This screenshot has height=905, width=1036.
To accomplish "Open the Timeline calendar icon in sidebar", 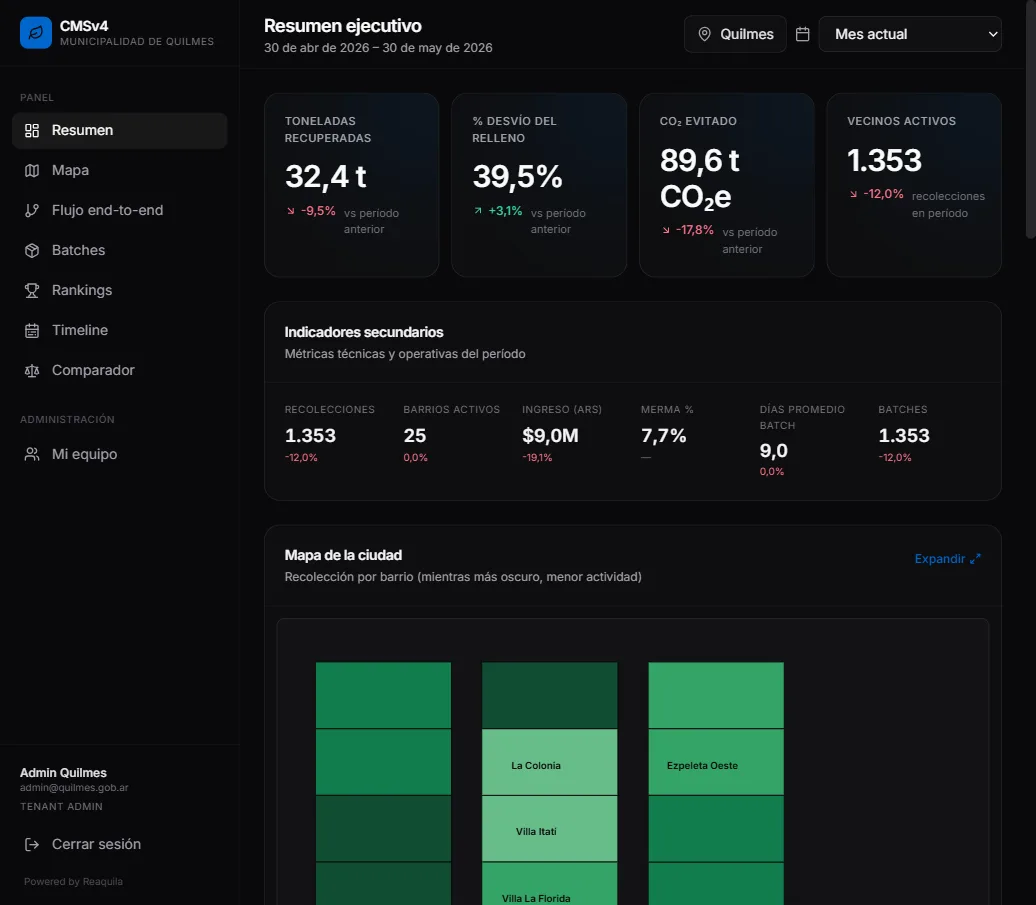I will 32,331.
